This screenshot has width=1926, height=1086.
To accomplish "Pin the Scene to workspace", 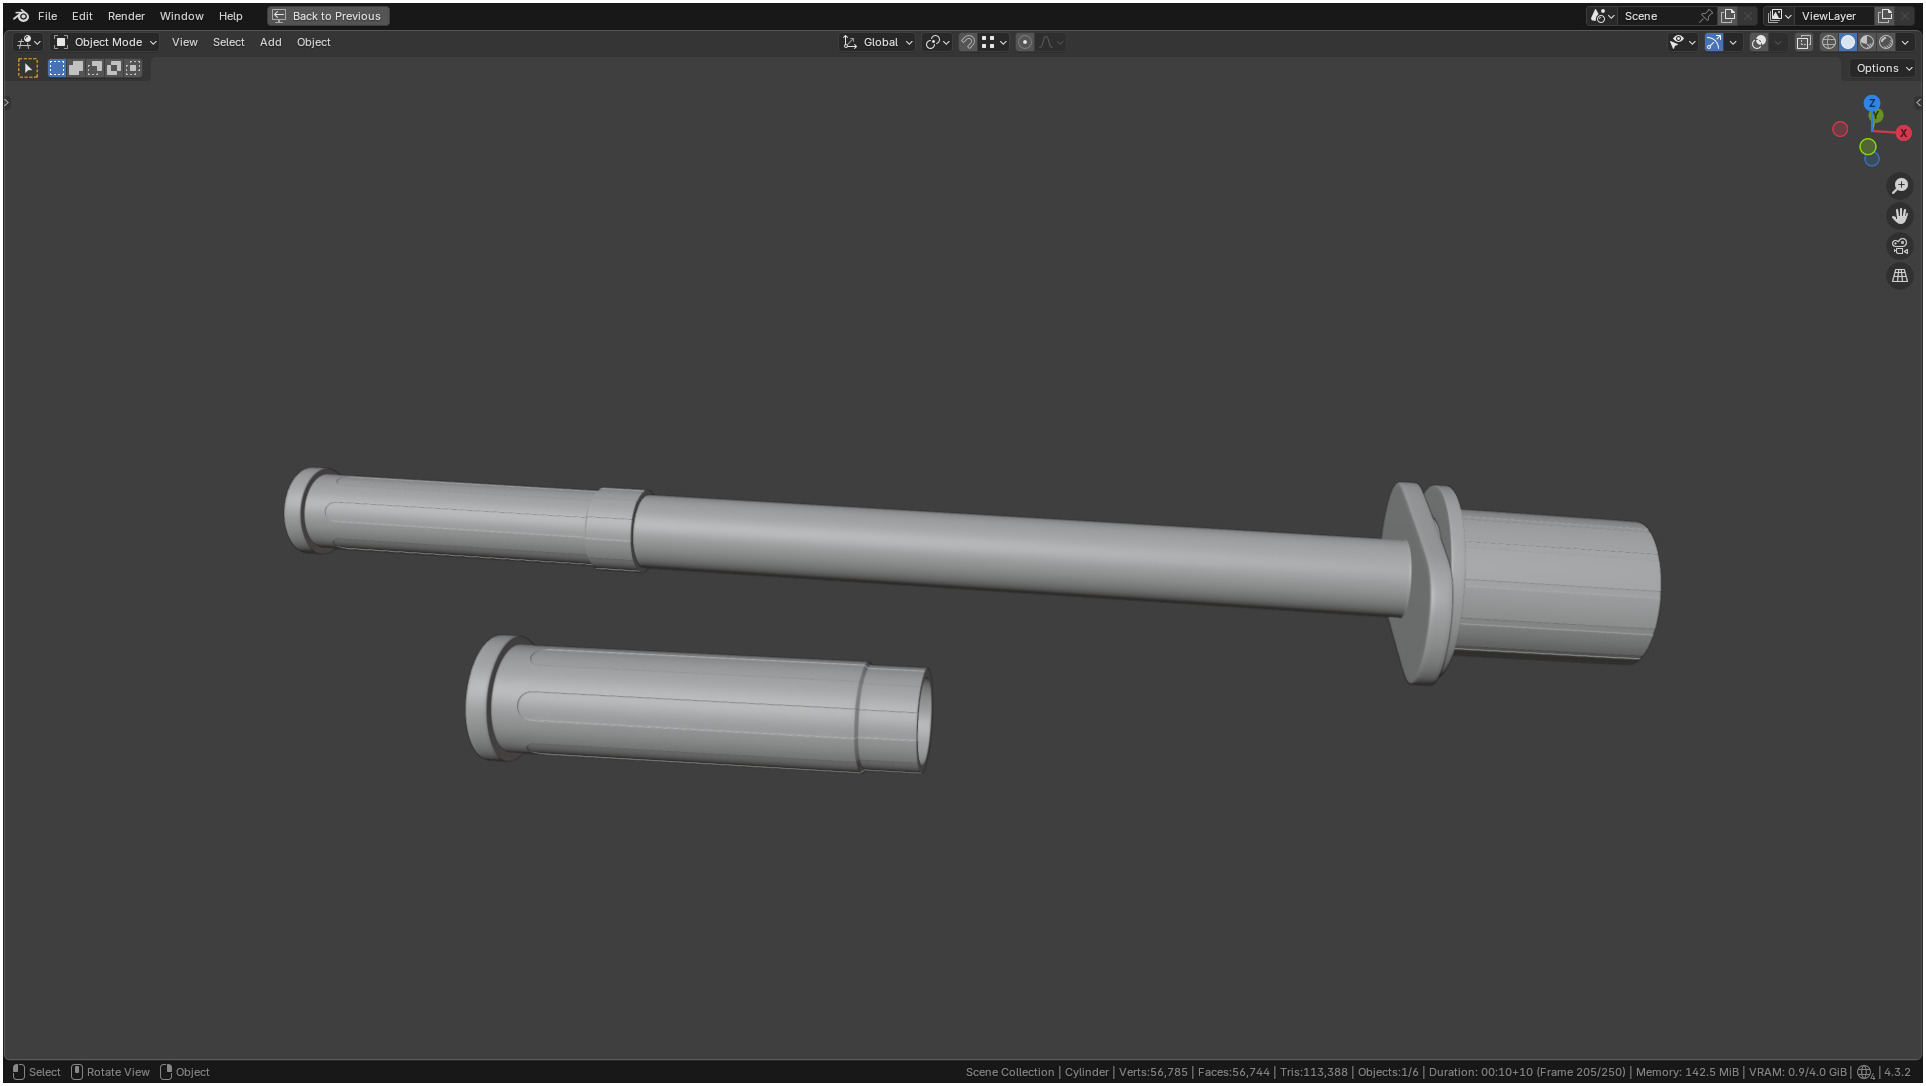I will coord(1706,16).
